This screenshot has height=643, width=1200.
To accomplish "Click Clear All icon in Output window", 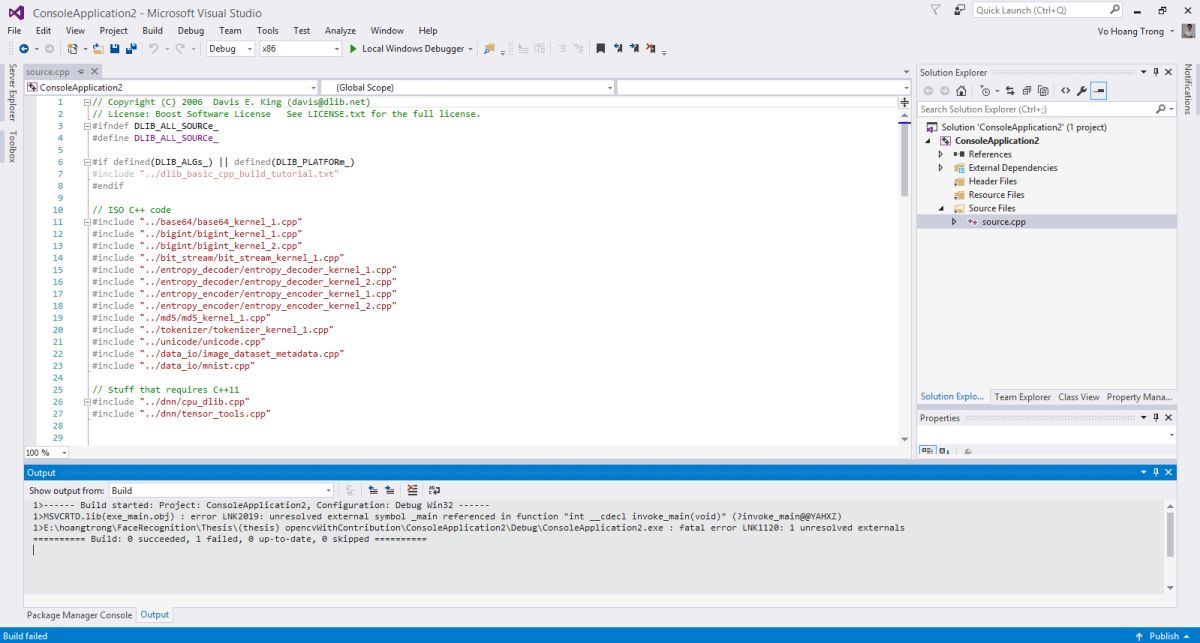I will [x=413, y=490].
